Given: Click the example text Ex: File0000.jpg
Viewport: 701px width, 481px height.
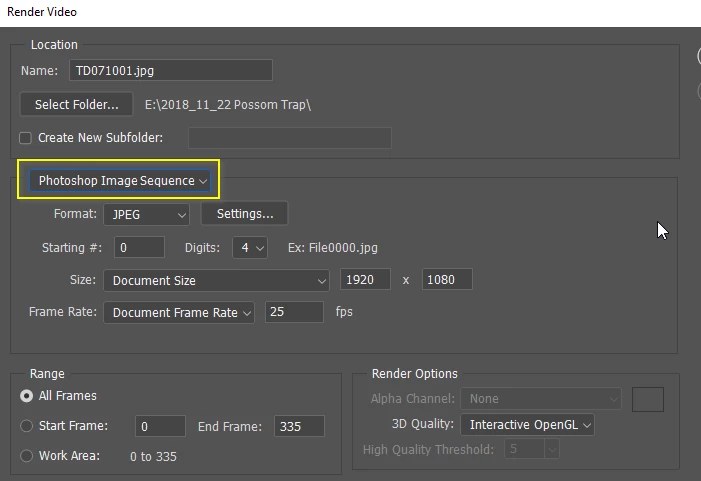Looking at the screenshot, I should (333, 248).
